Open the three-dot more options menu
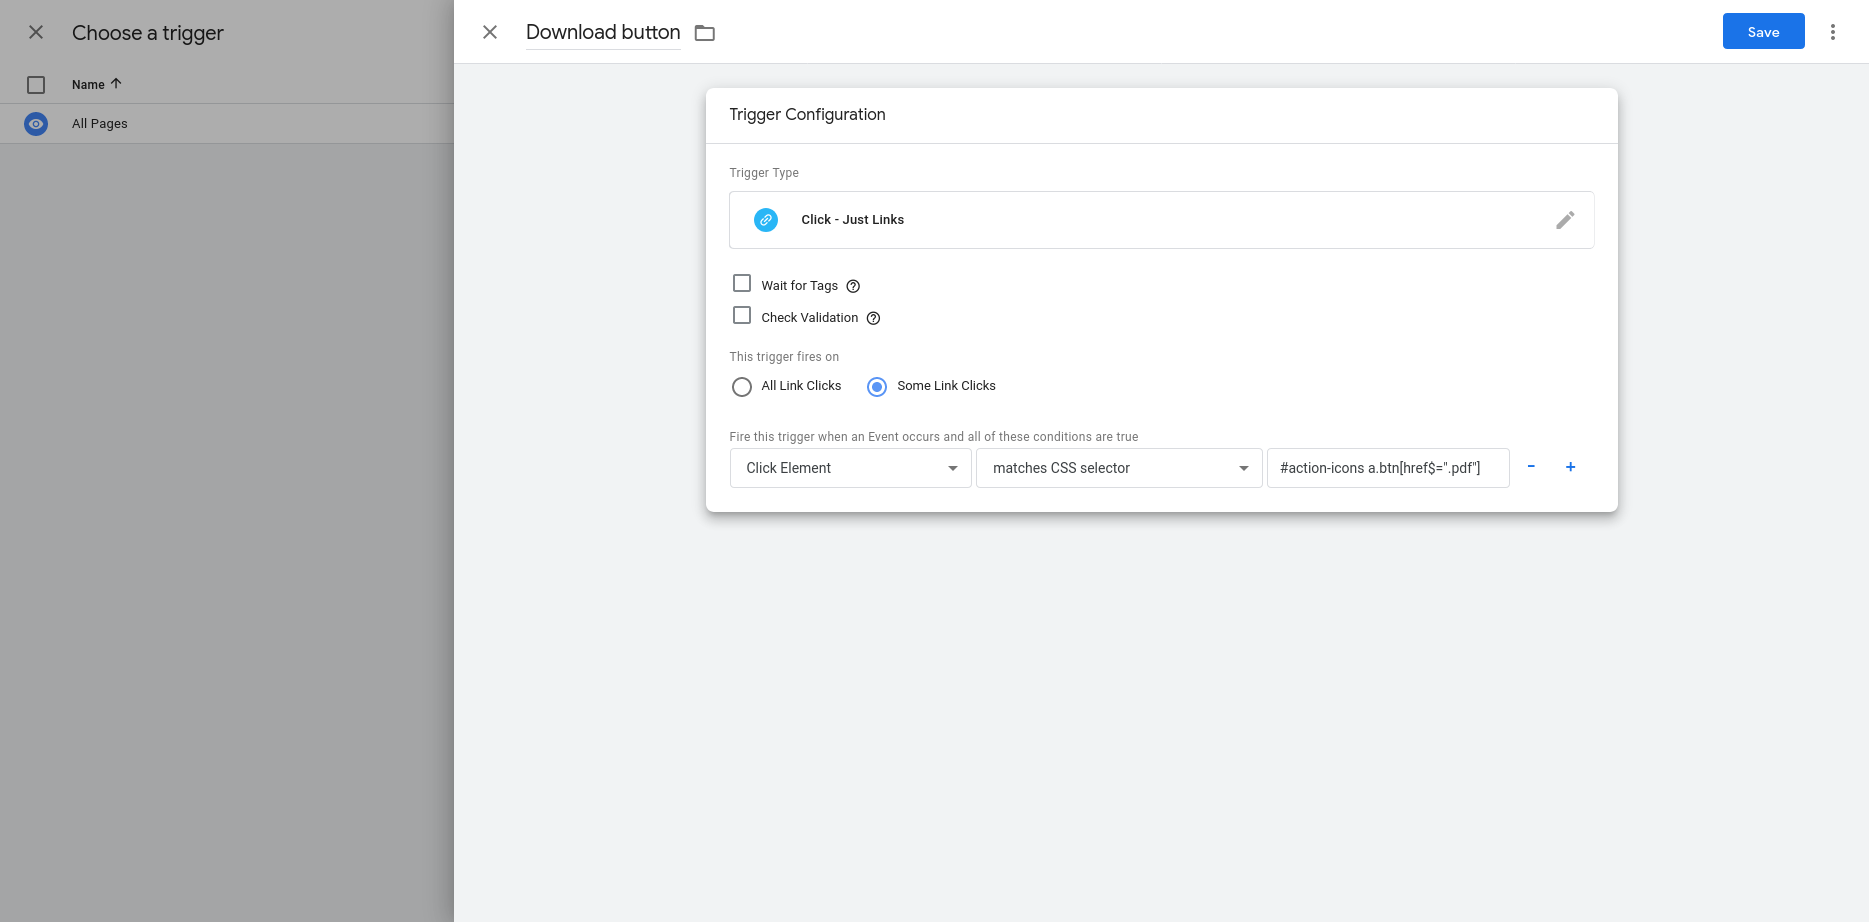Image resolution: width=1869 pixels, height=922 pixels. pyautogui.click(x=1832, y=32)
